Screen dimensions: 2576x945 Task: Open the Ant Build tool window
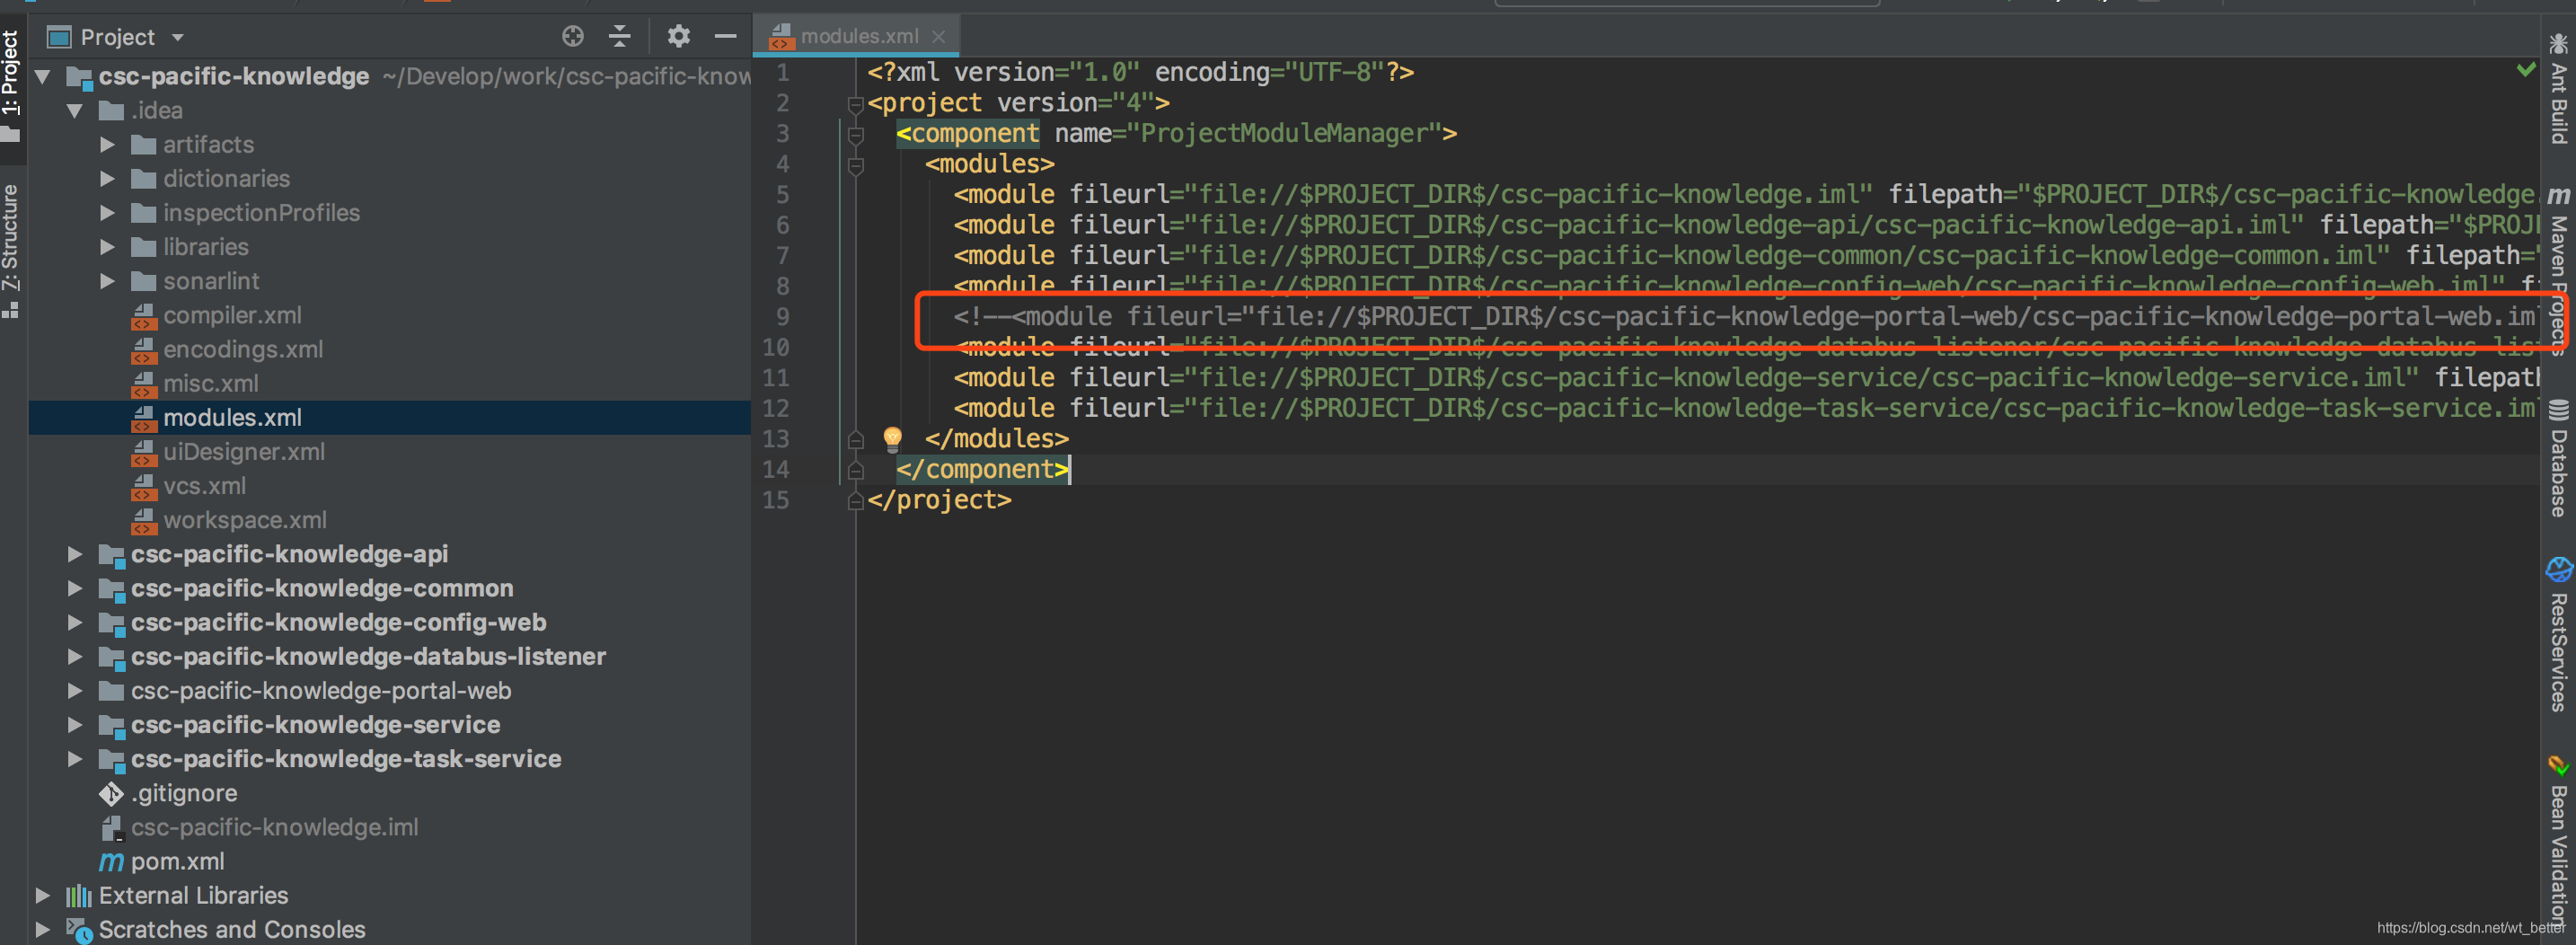[x=2558, y=90]
